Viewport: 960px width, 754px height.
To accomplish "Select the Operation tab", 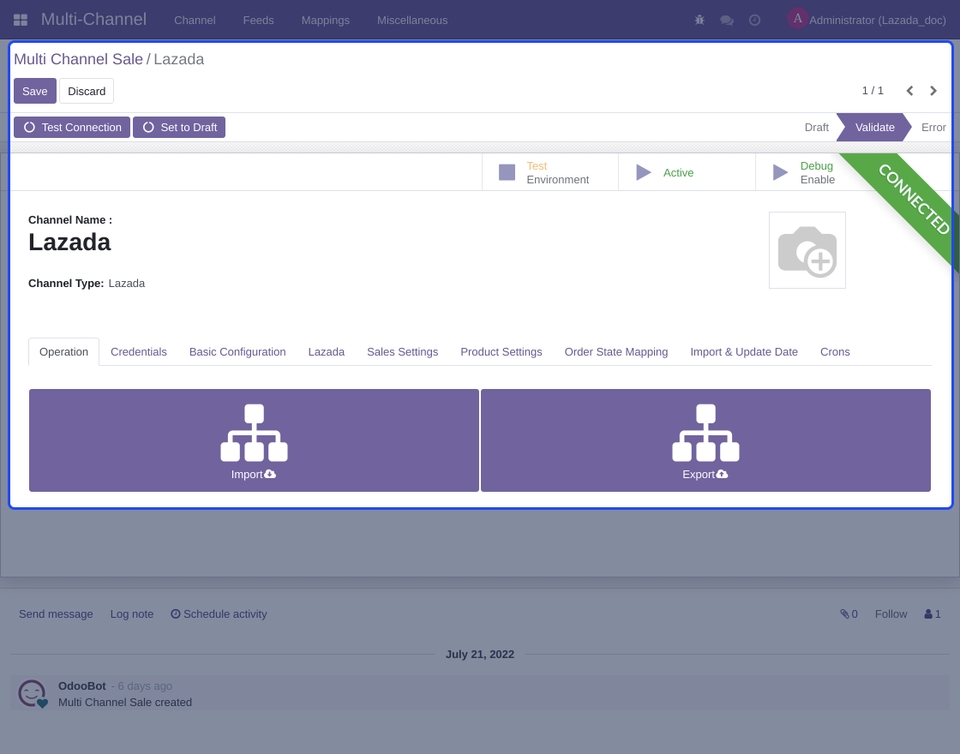I will click(x=64, y=352).
